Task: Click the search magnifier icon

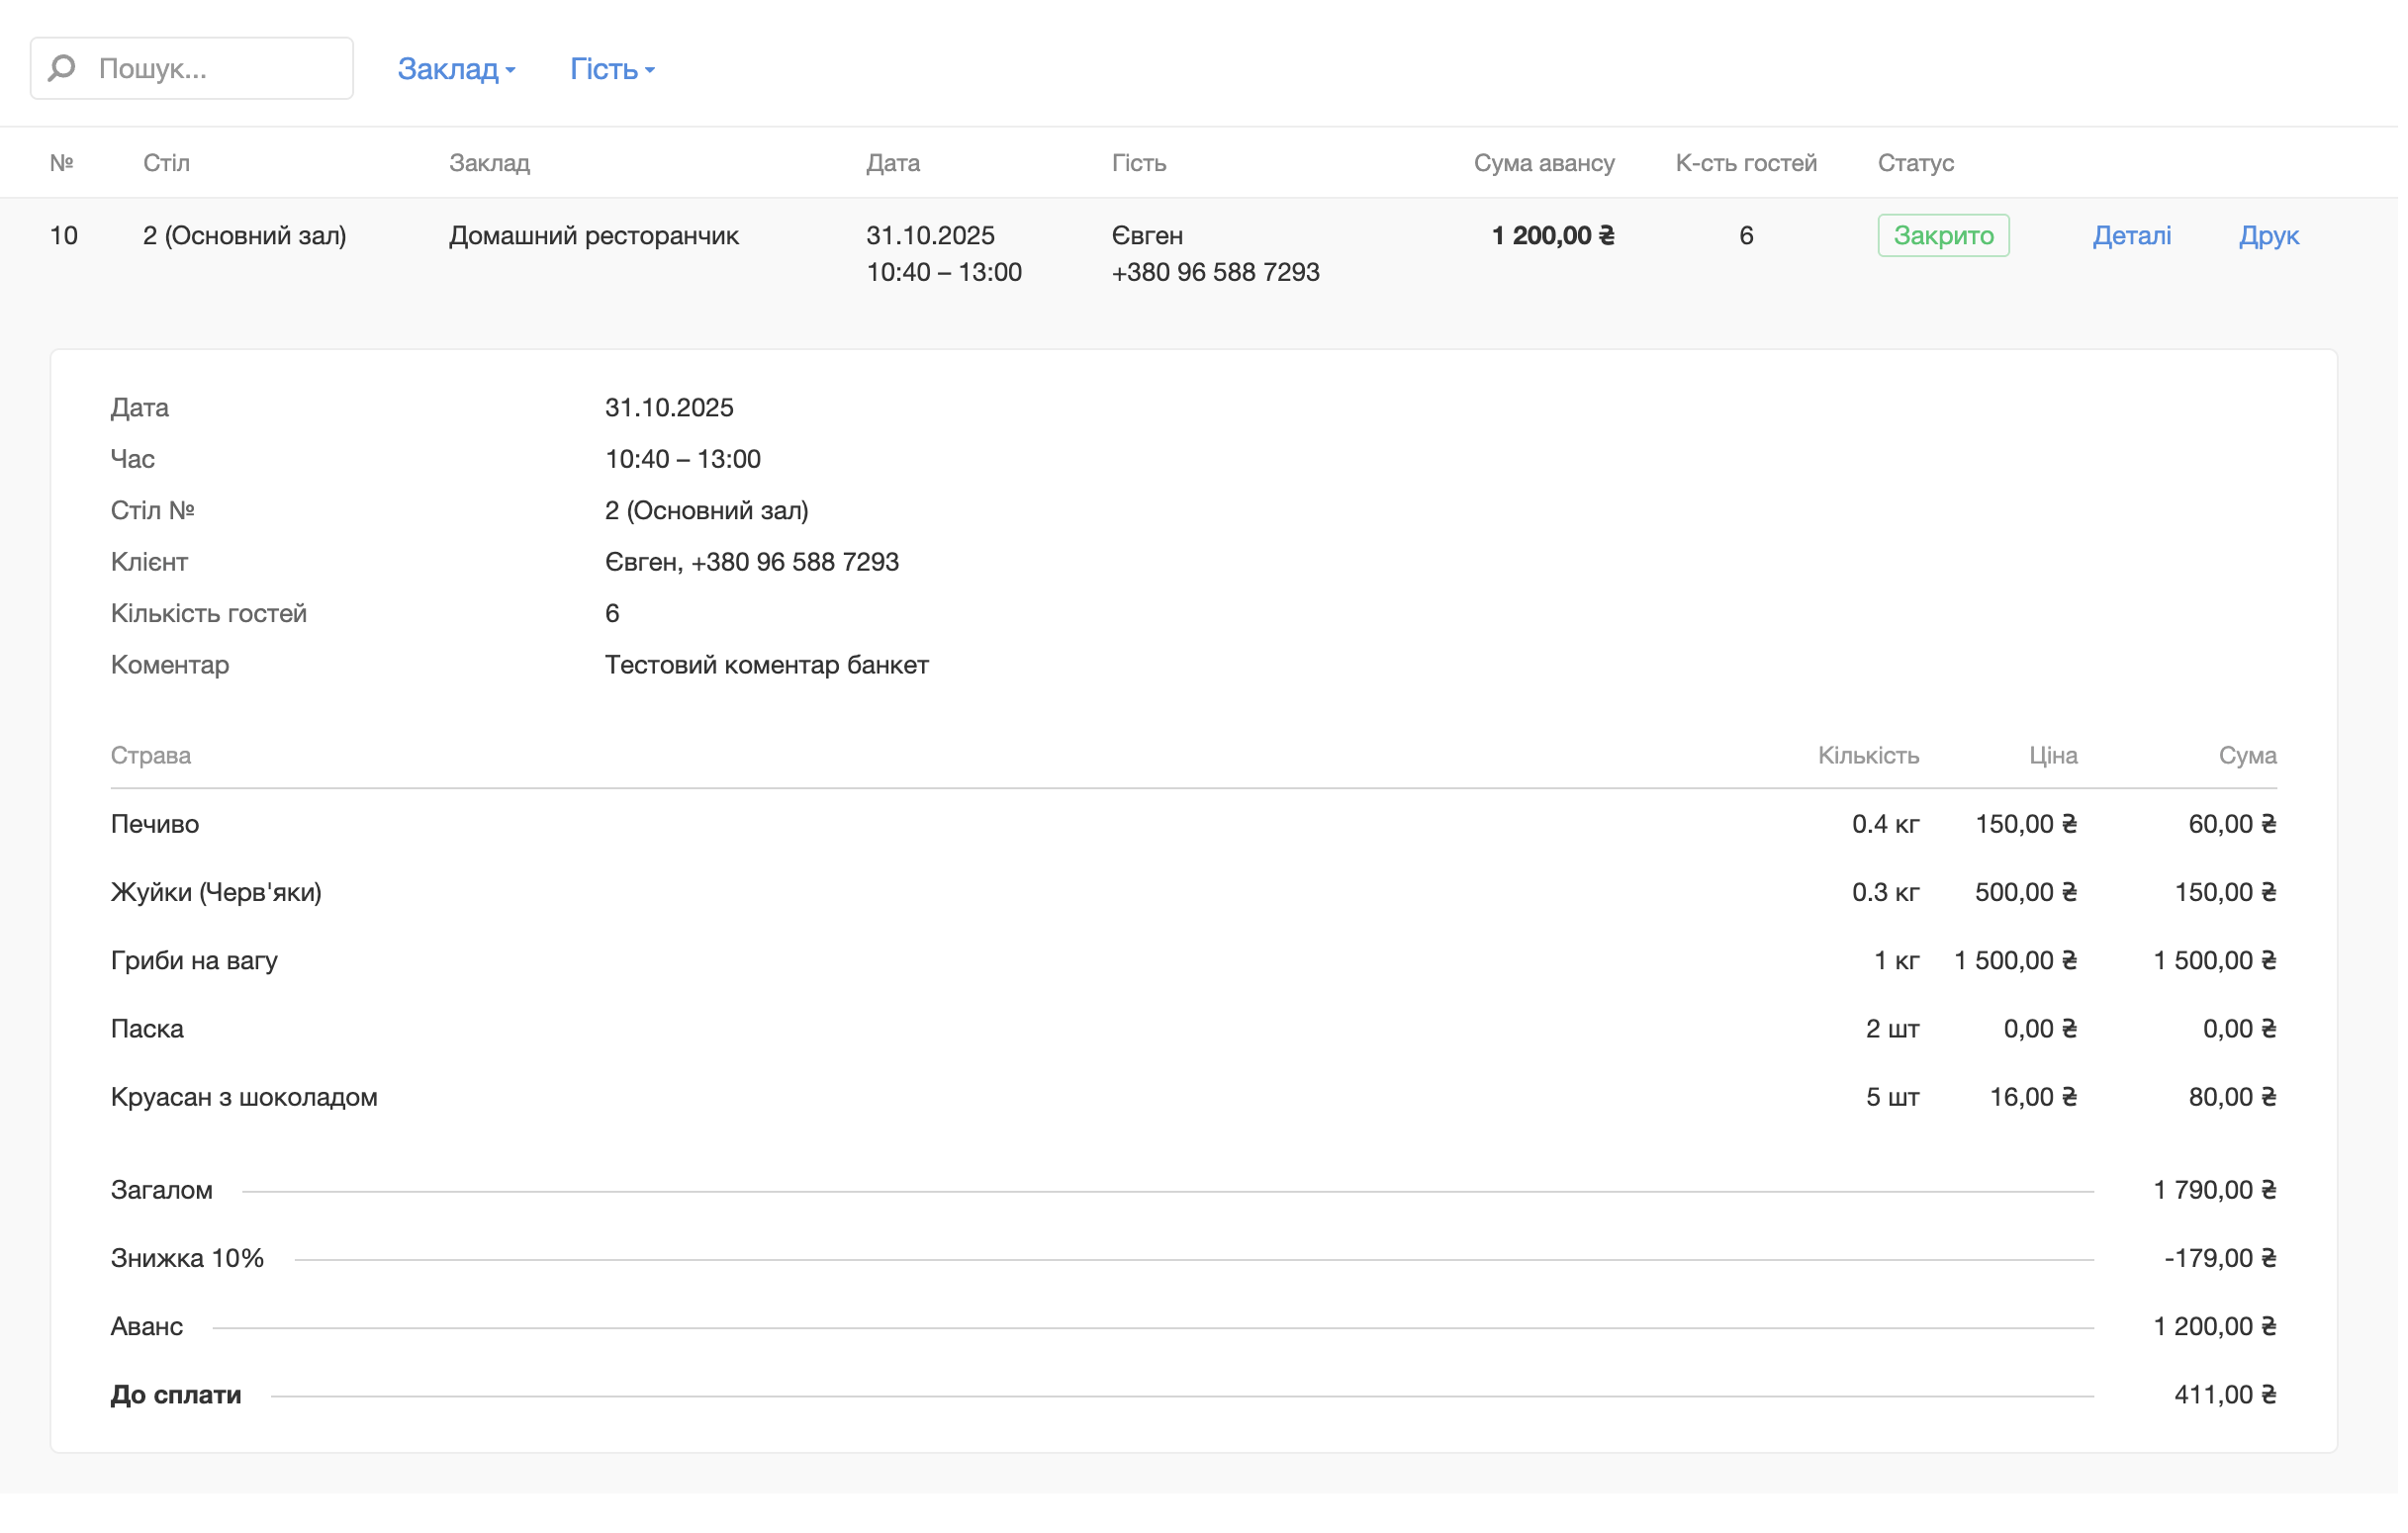Action: 62,68
